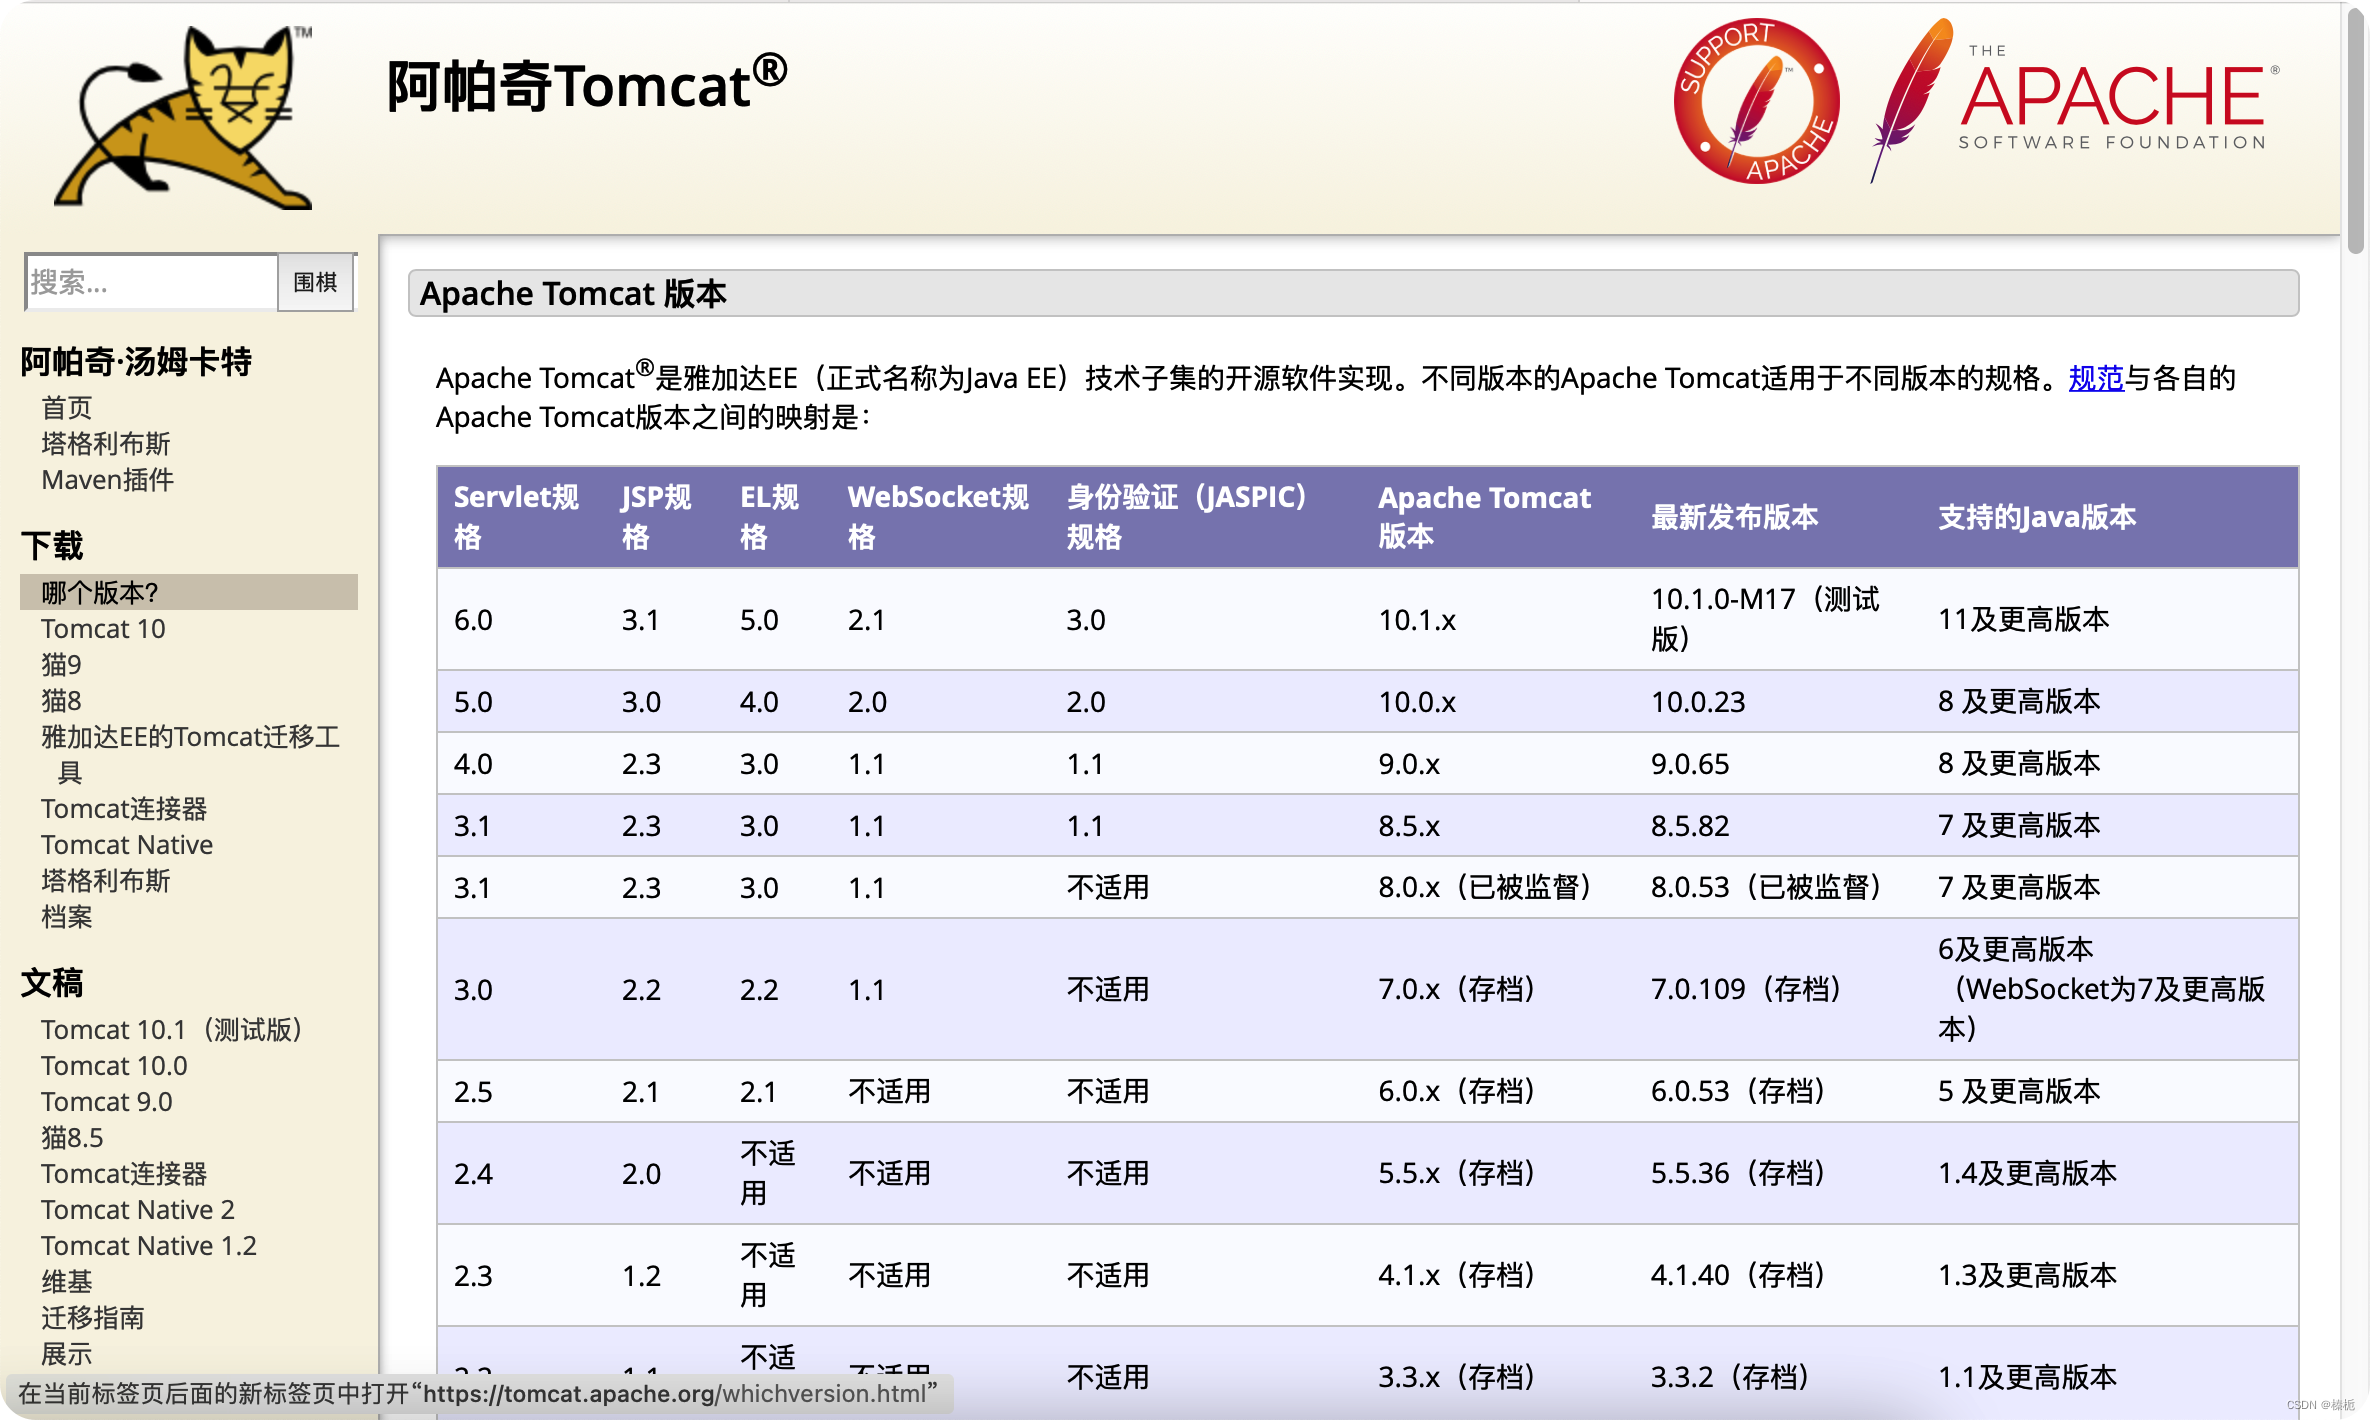
Task: Open the Tomcat 10 download link
Action: 103,629
